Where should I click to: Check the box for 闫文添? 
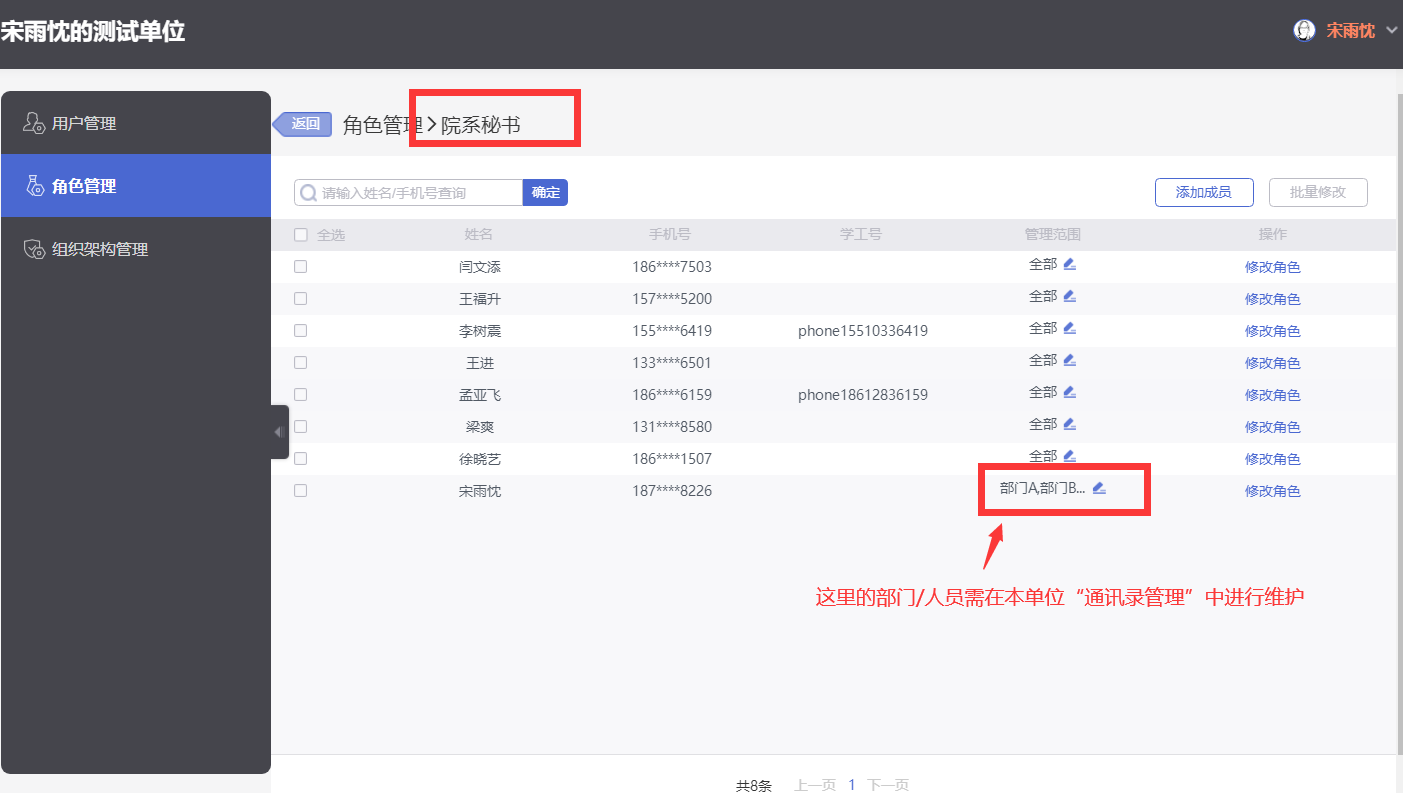pyautogui.click(x=301, y=267)
